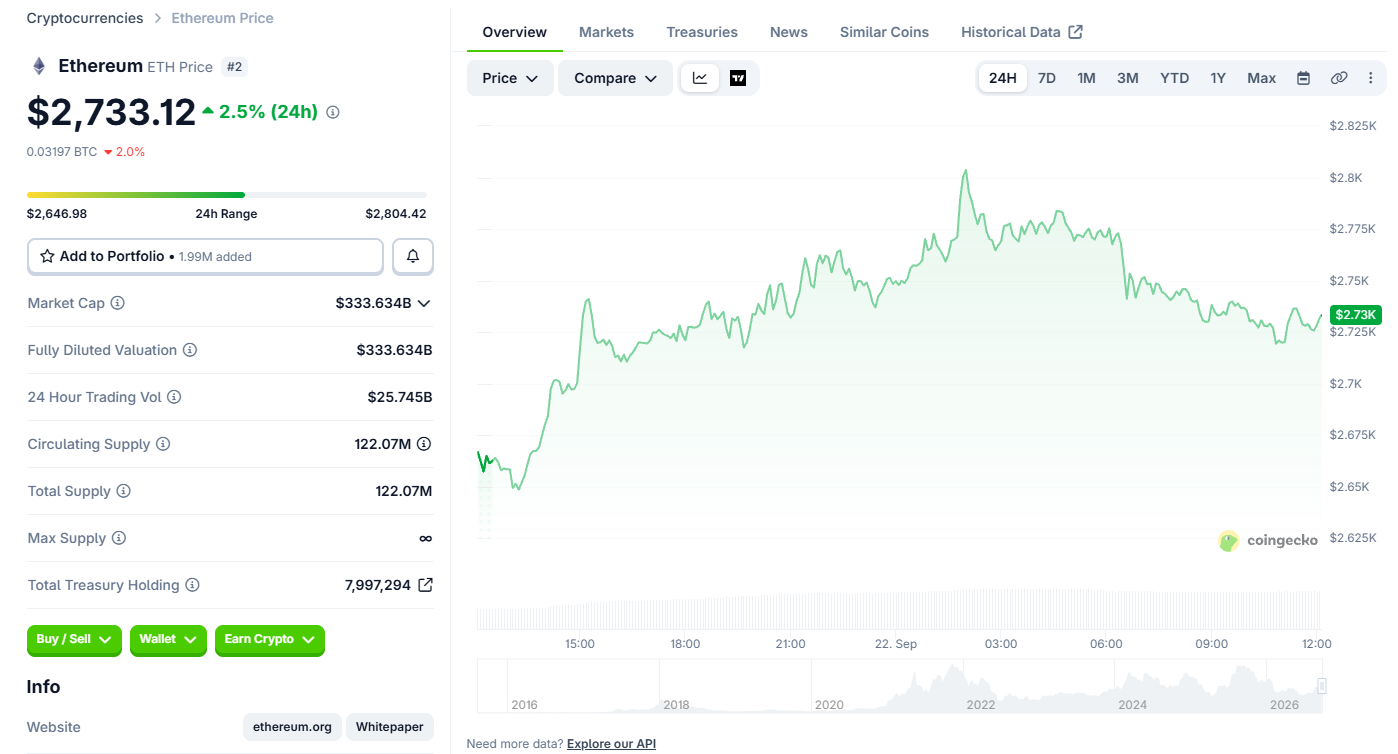Click Add to Portfolio button

coord(205,256)
